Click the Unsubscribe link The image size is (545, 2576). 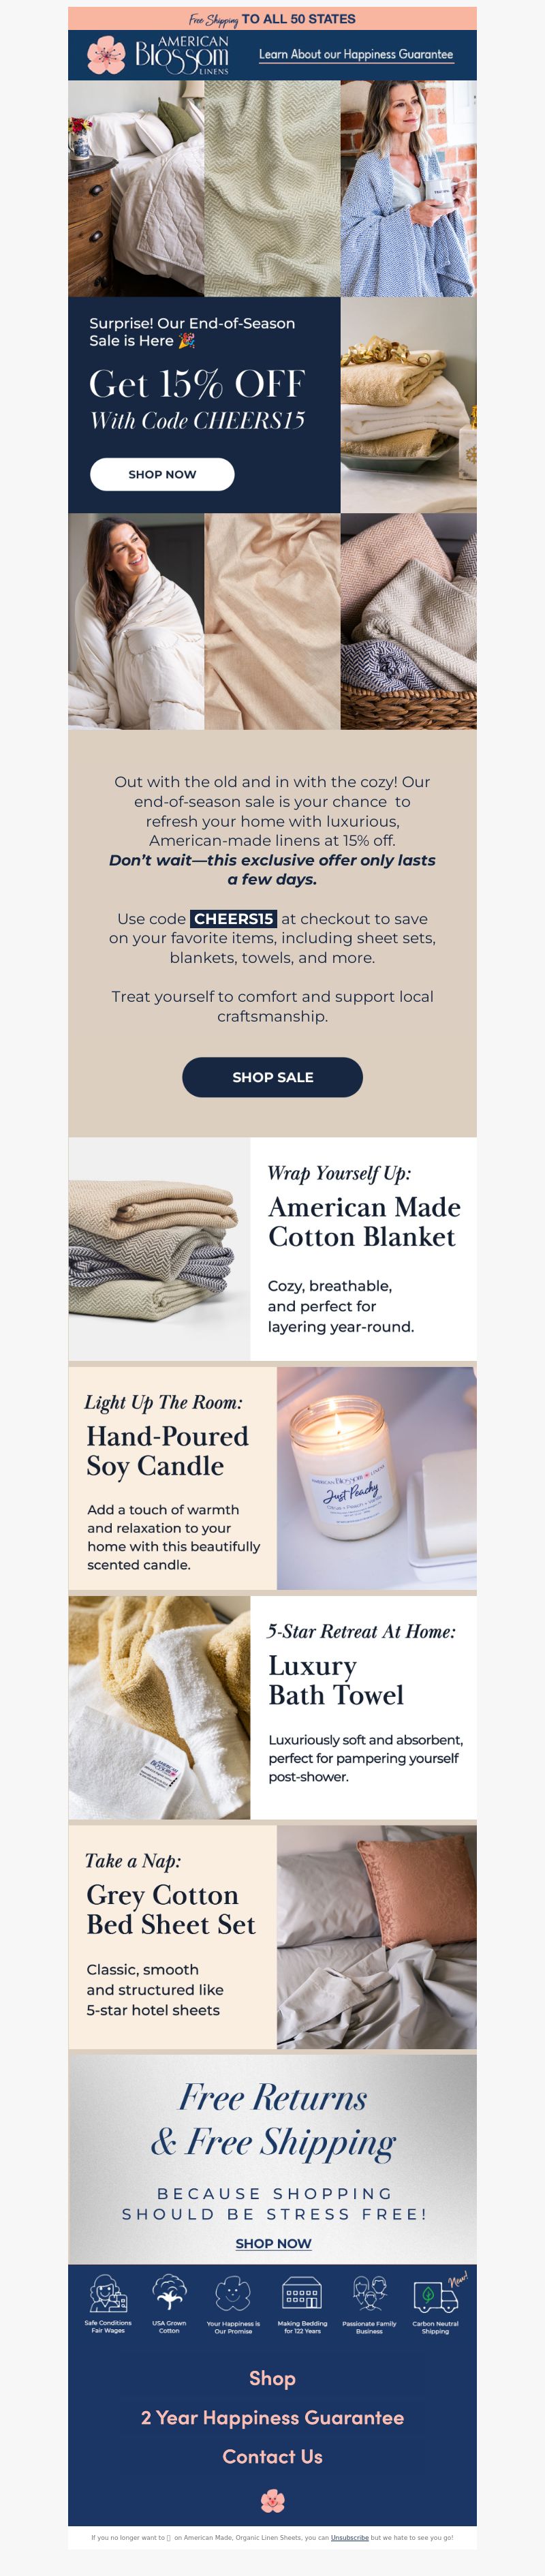pos(350,2537)
